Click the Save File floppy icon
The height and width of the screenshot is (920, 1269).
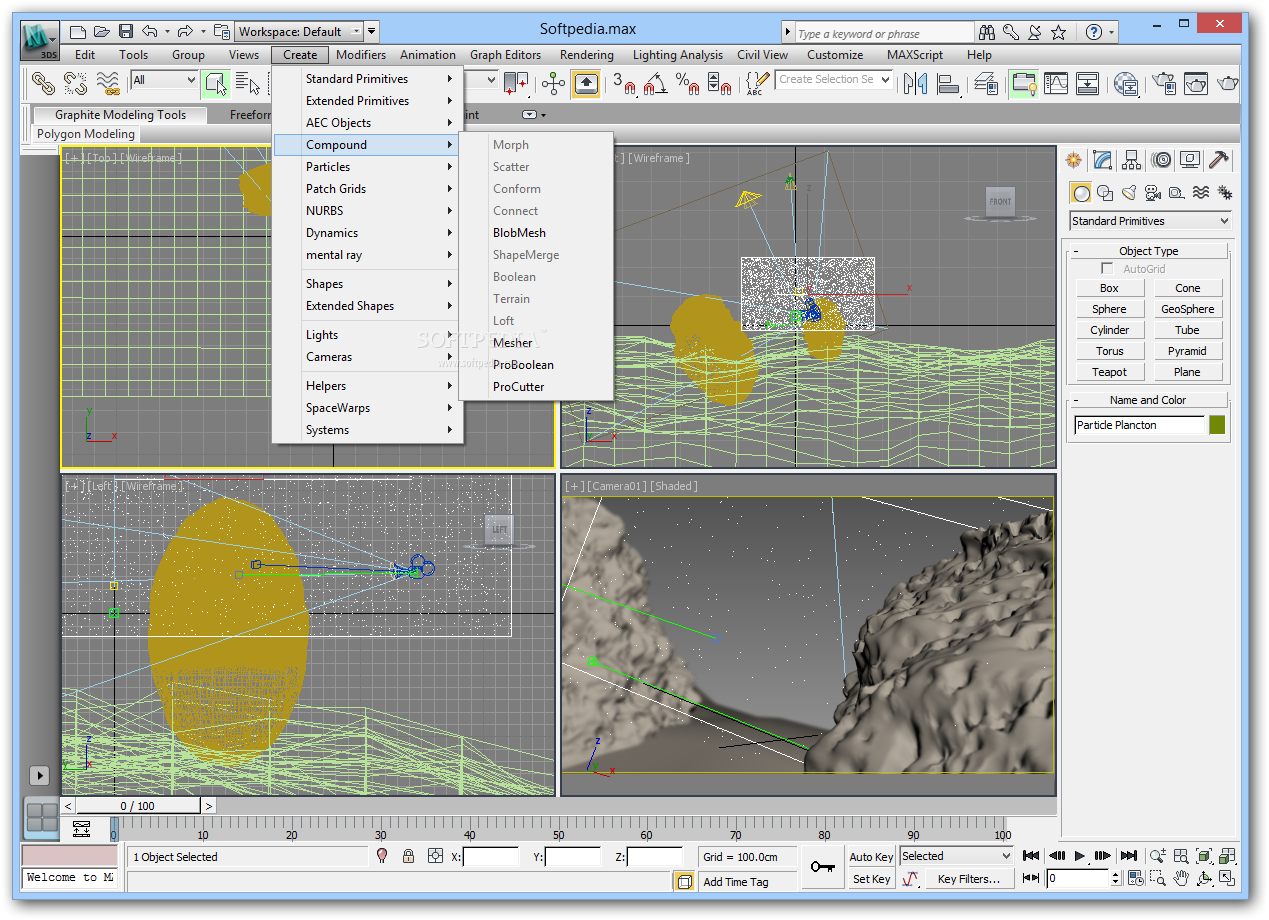click(126, 32)
